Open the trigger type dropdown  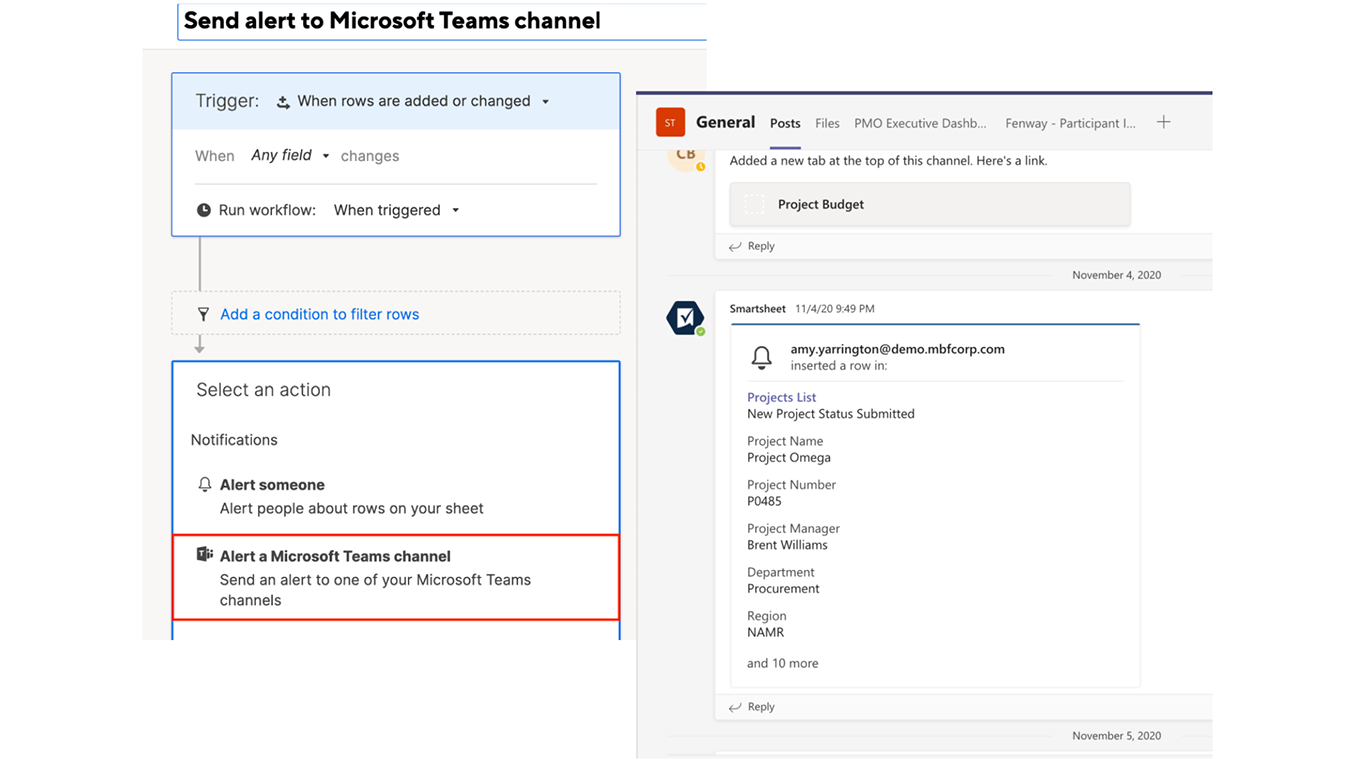(x=545, y=101)
